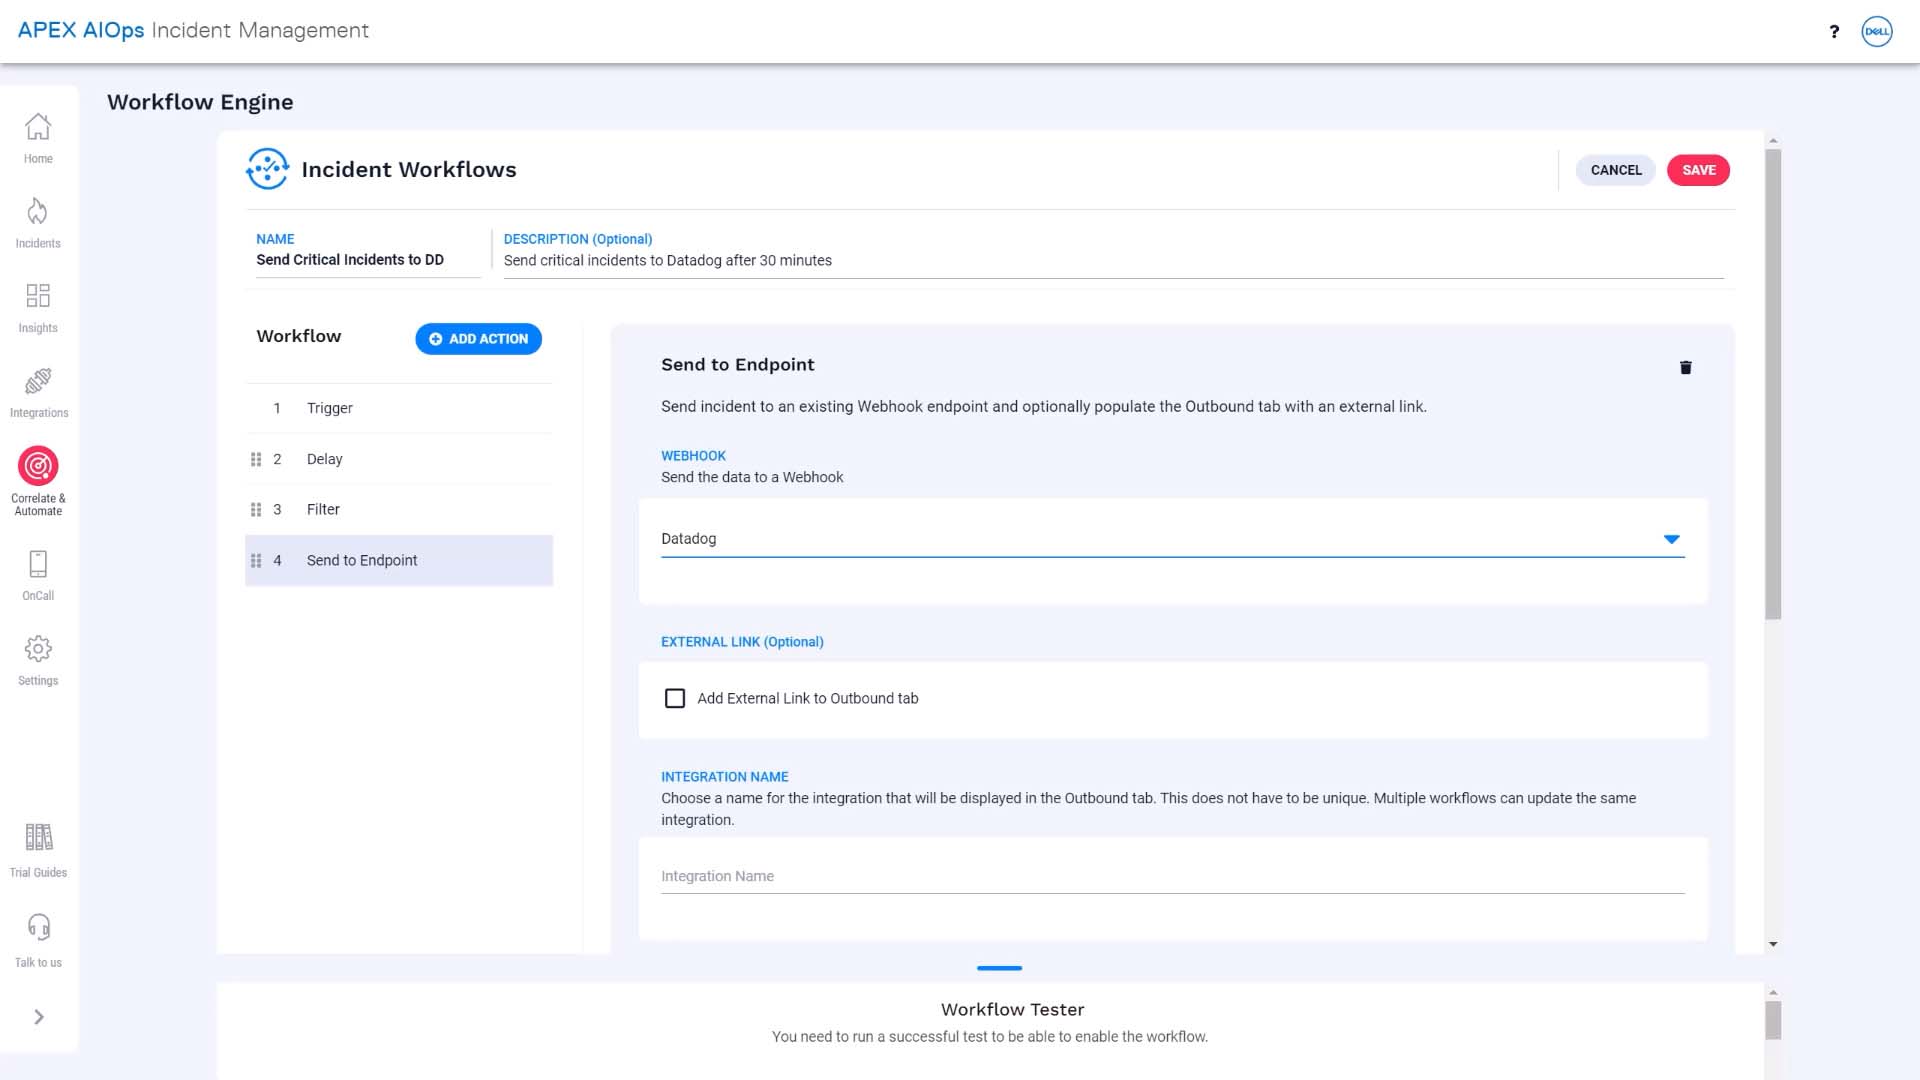Image resolution: width=1920 pixels, height=1080 pixels.
Task: Click the INTEGRATION NAME label
Action: click(724, 777)
